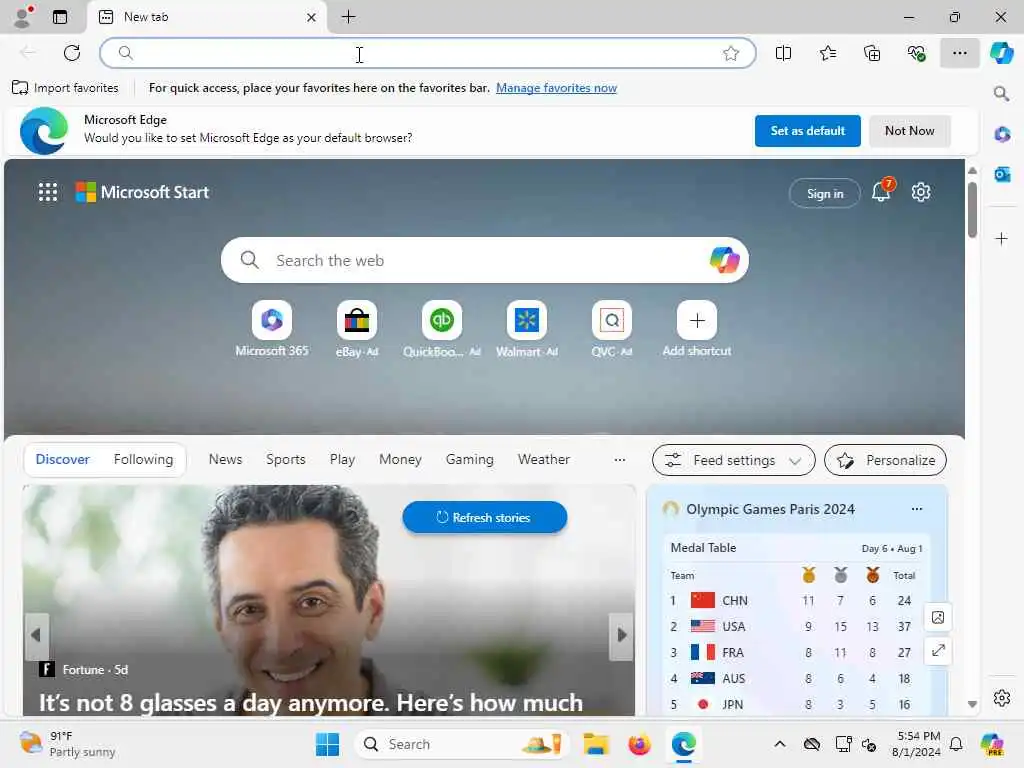Dismiss prompt with Not Now
The height and width of the screenshot is (768, 1024).
coord(910,131)
